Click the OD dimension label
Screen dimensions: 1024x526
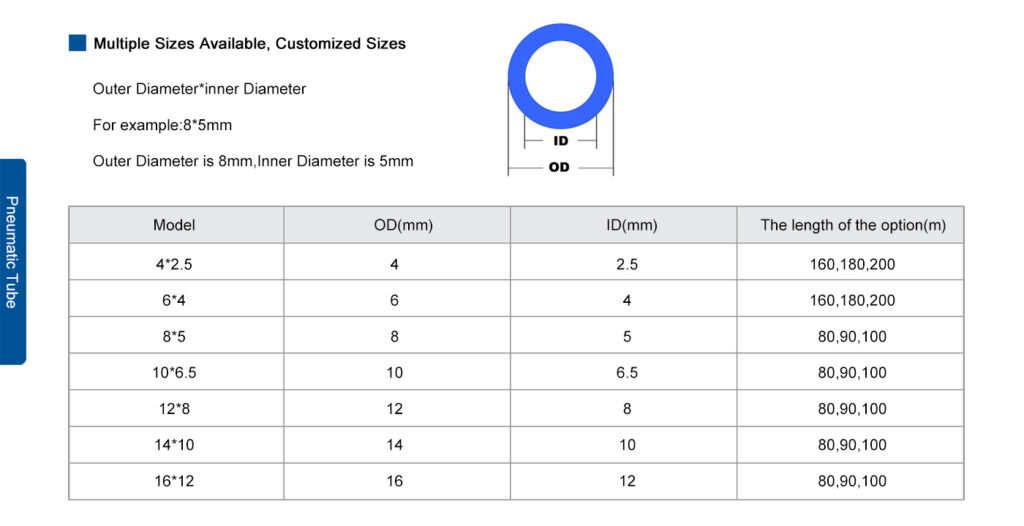(559, 167)
